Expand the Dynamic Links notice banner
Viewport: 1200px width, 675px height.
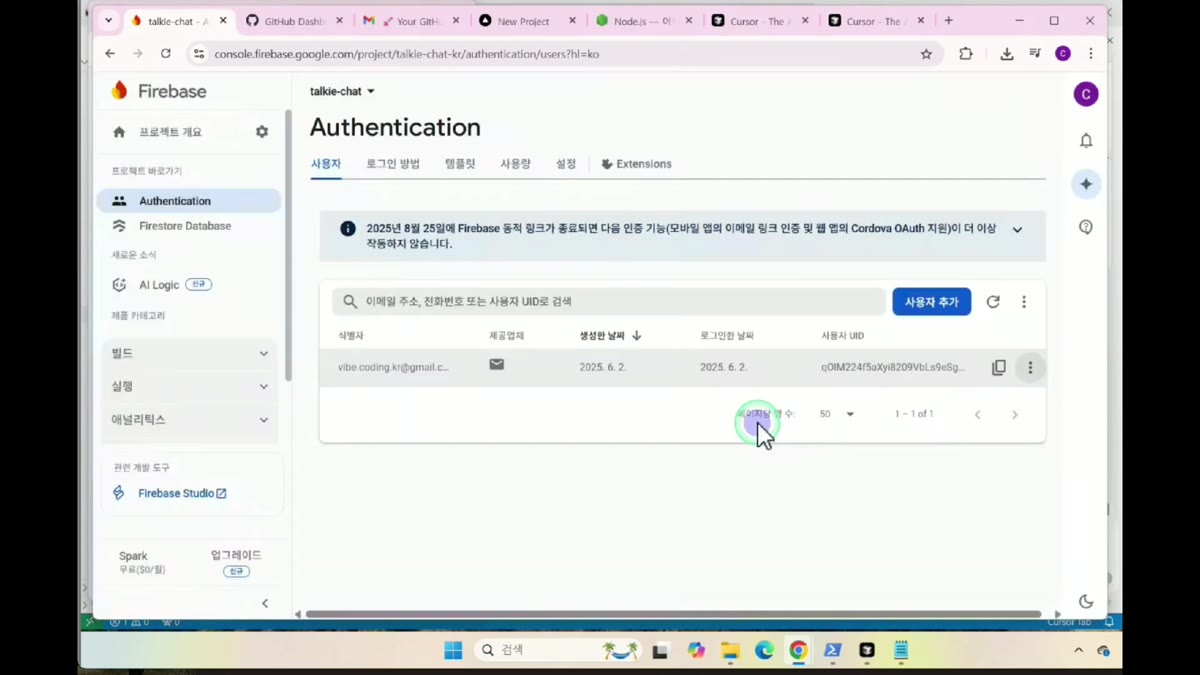coord(1017,230)
